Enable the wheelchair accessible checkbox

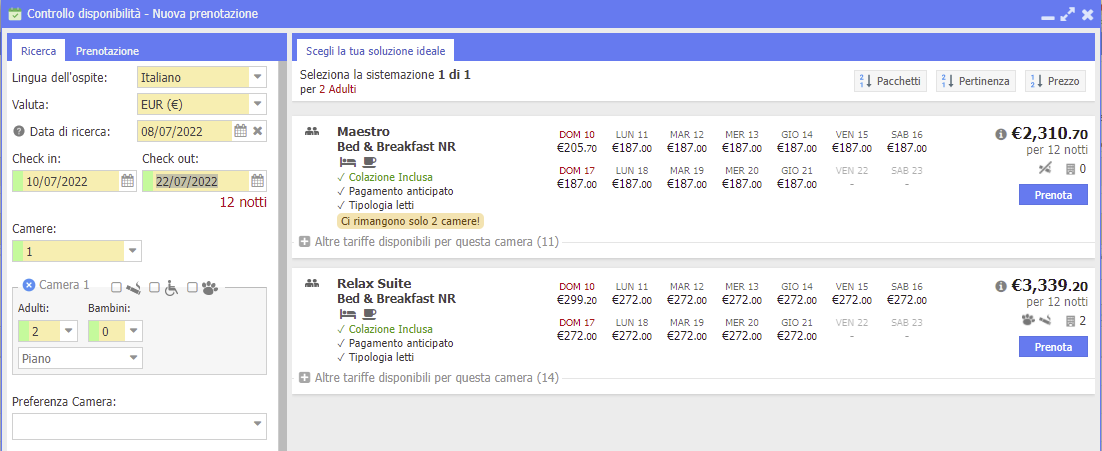point(154,287)
